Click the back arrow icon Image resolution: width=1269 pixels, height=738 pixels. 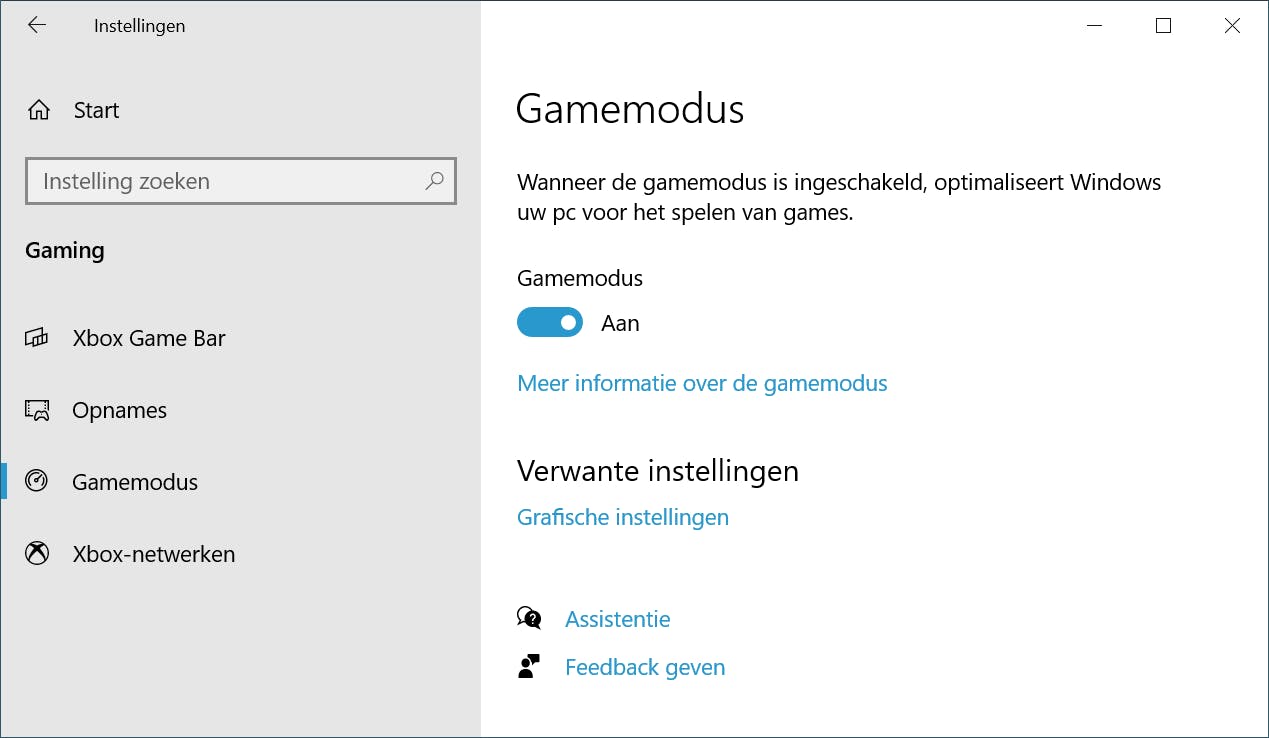pos(37,25)
